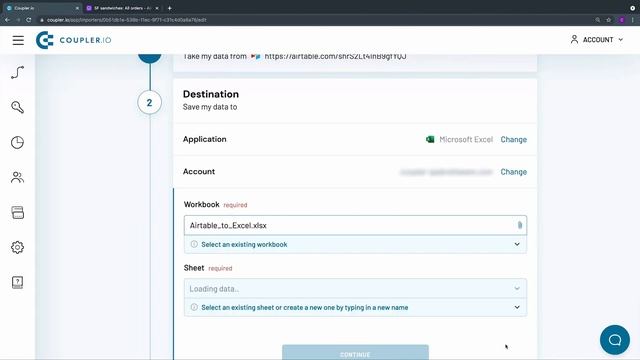Open the browser profile avatar
This screenshot has width=640, height=360.
click(x=622, y=20)
